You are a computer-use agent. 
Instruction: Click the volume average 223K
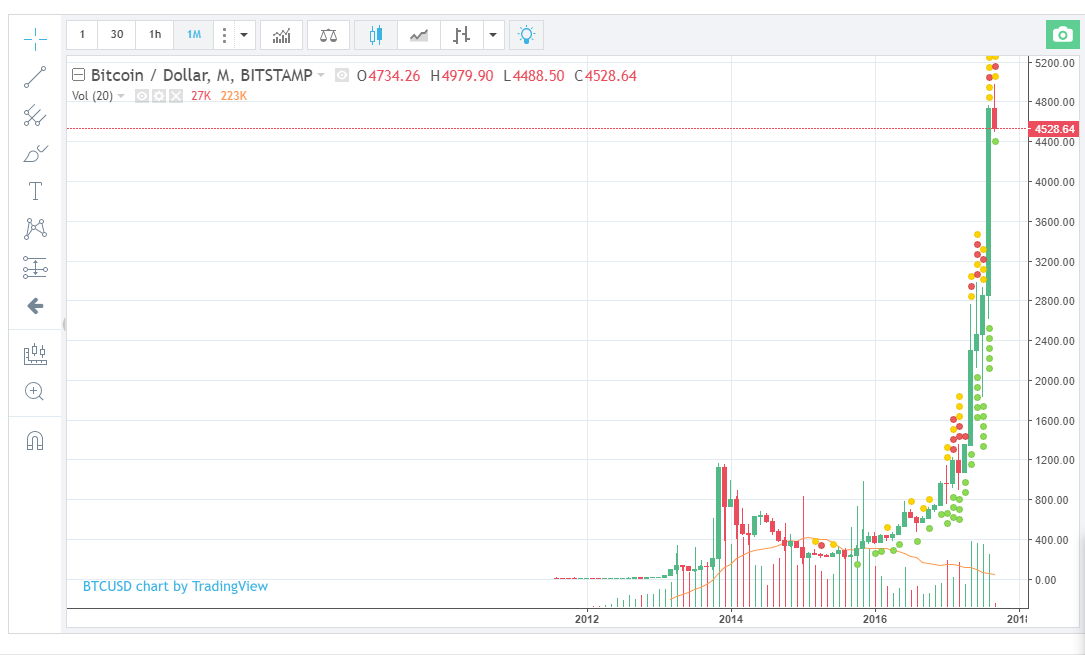coord(234,95)
